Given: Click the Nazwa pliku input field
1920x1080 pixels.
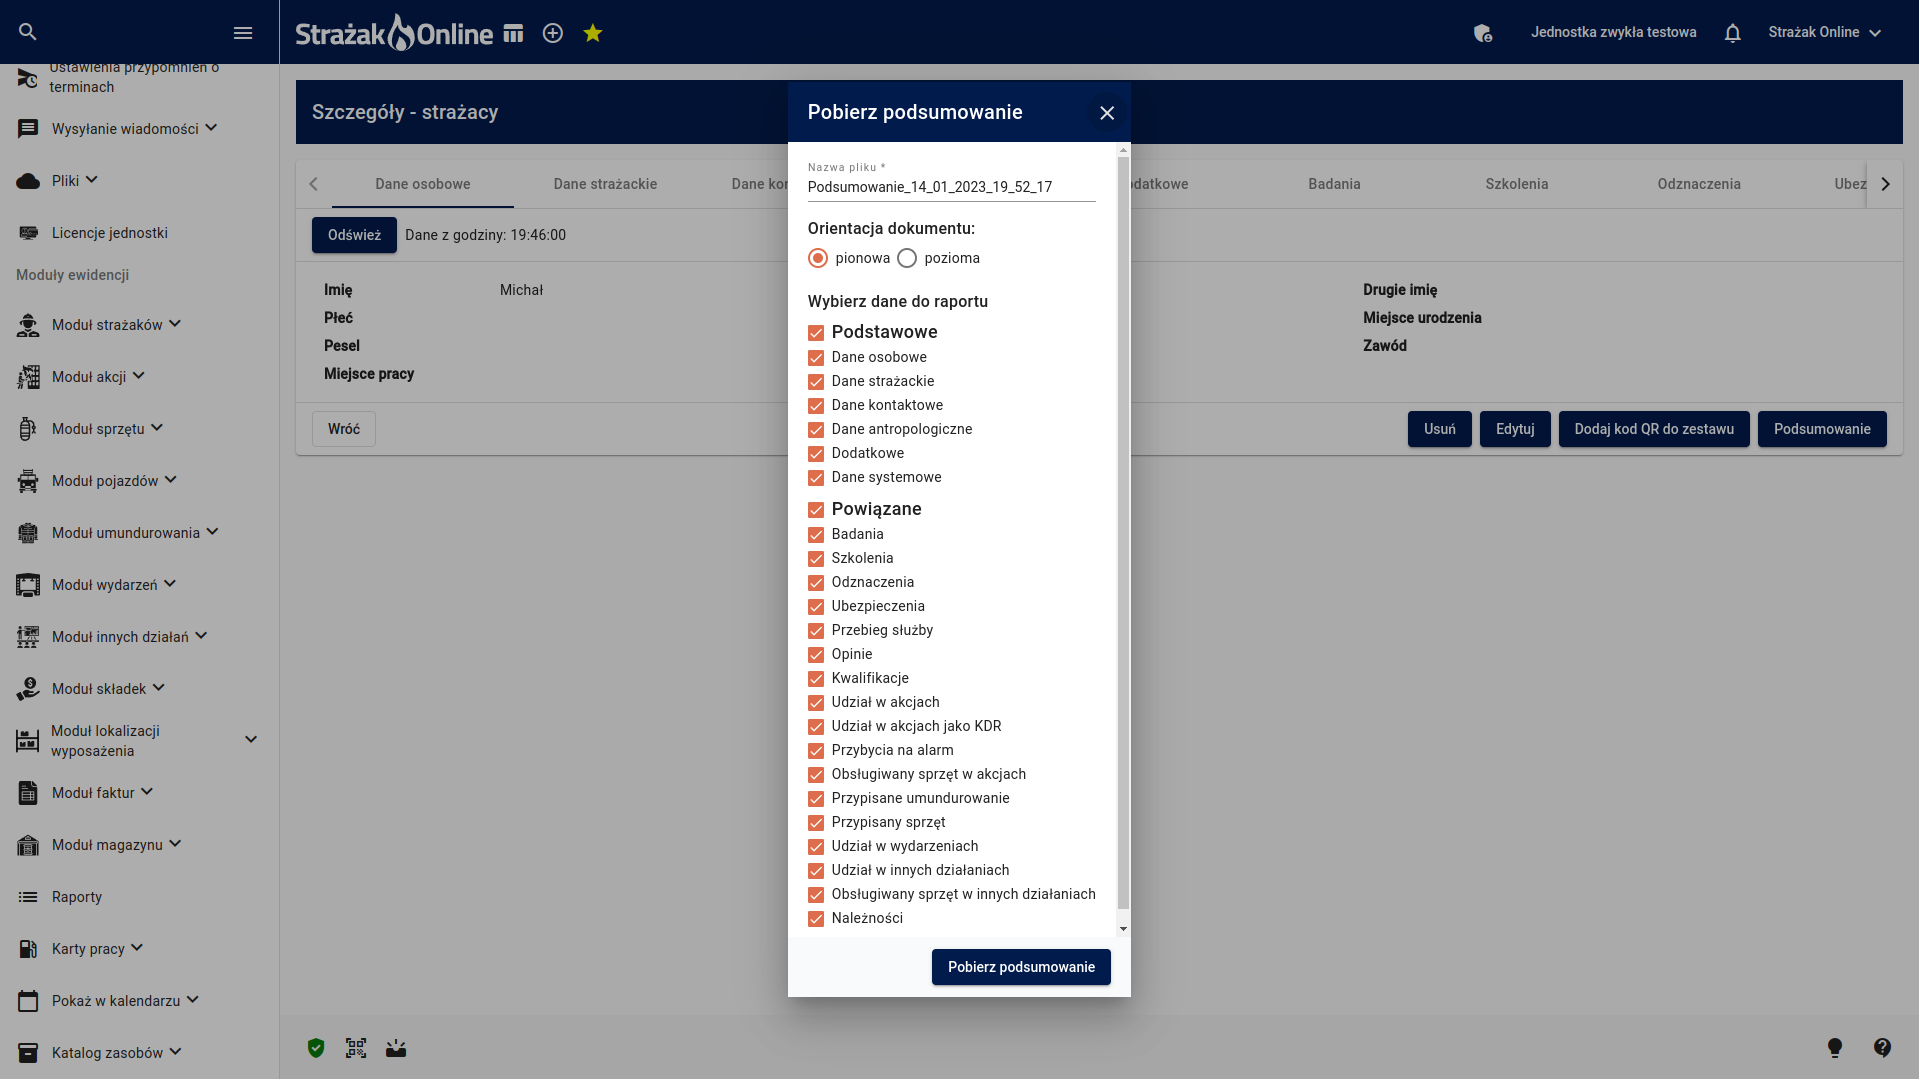Looking at the screenshot, I should (x=951, y=187).
